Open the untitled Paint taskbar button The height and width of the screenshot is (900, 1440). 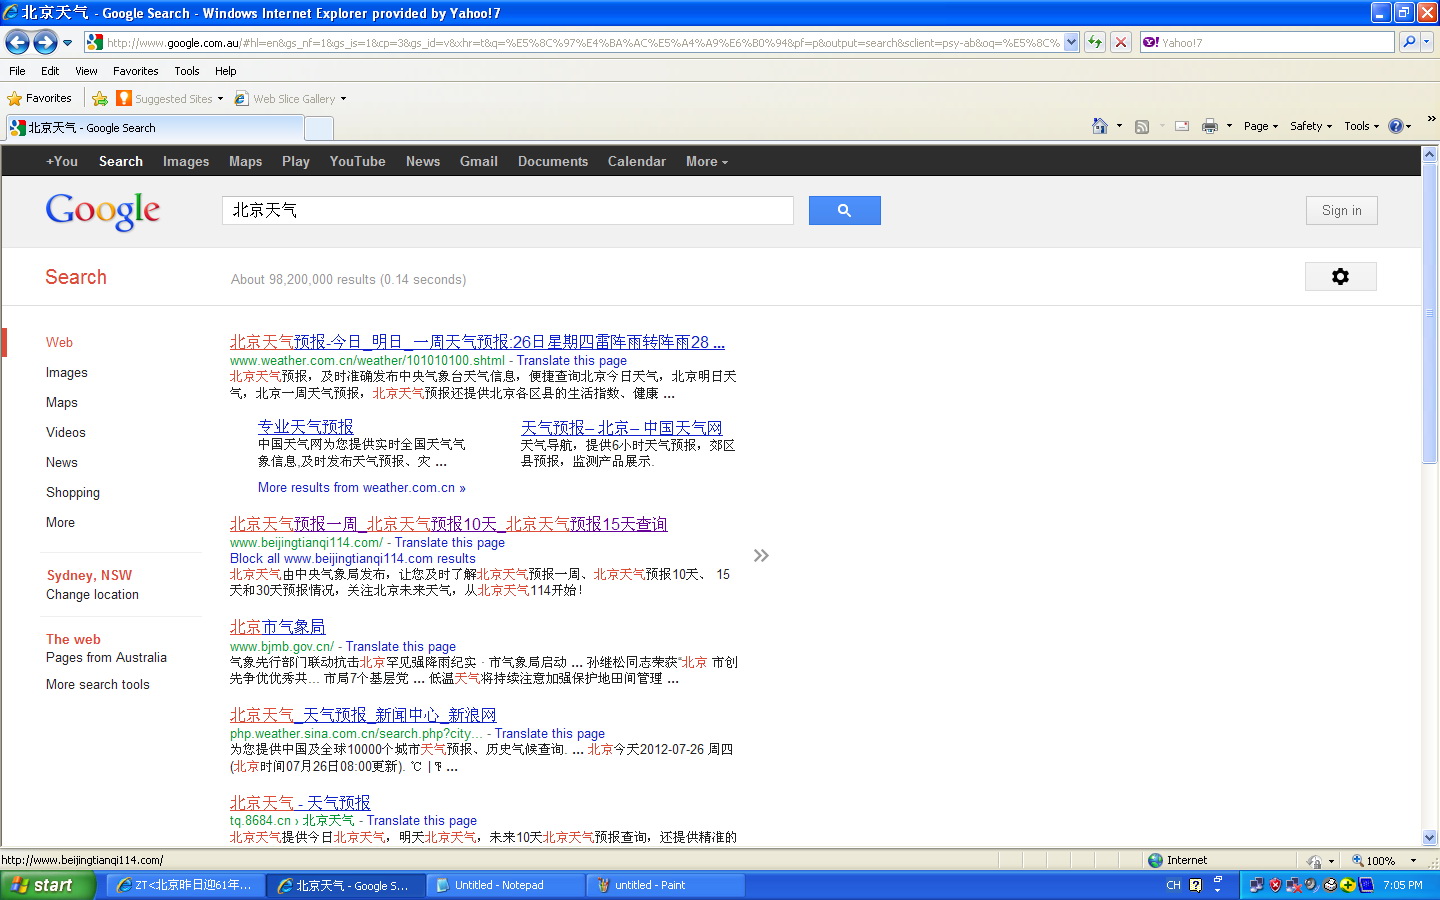(666, 885)
